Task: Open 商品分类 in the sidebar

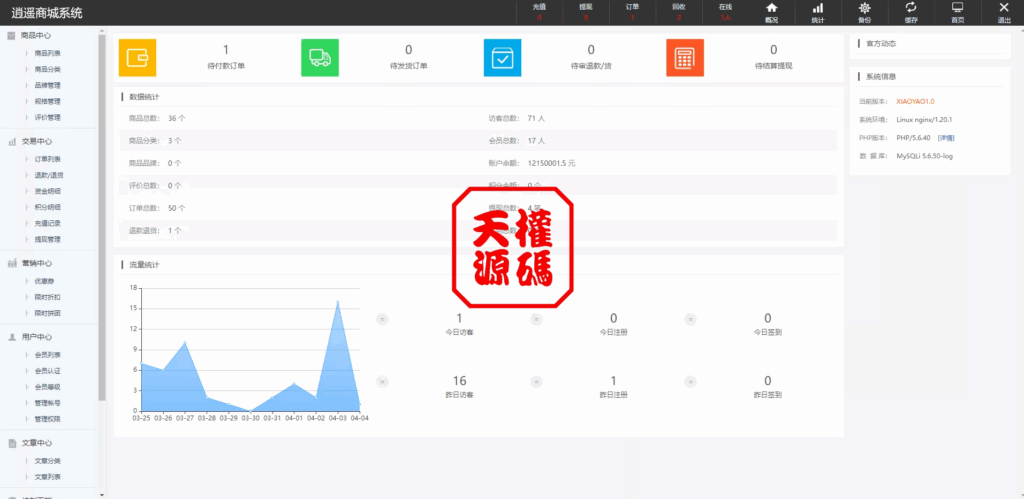Action: point(48,69)
